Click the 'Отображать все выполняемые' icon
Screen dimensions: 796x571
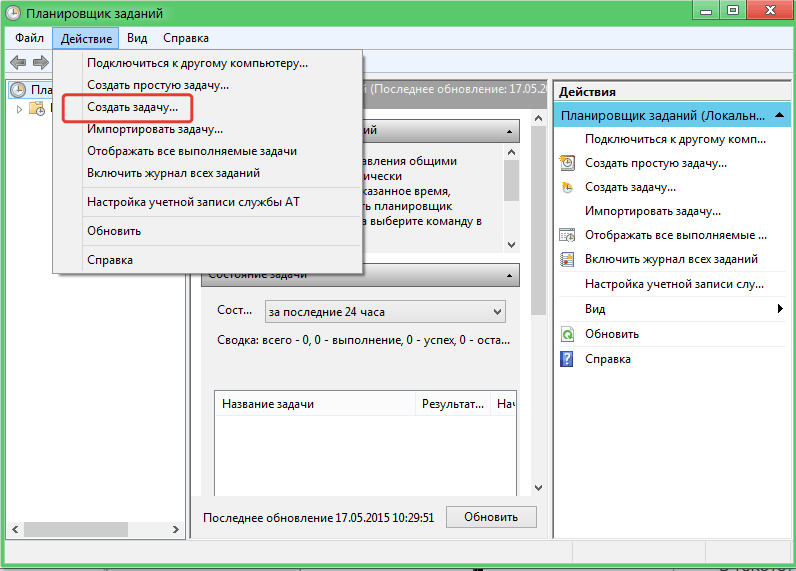pyautogui.click(x=567, y=235)
